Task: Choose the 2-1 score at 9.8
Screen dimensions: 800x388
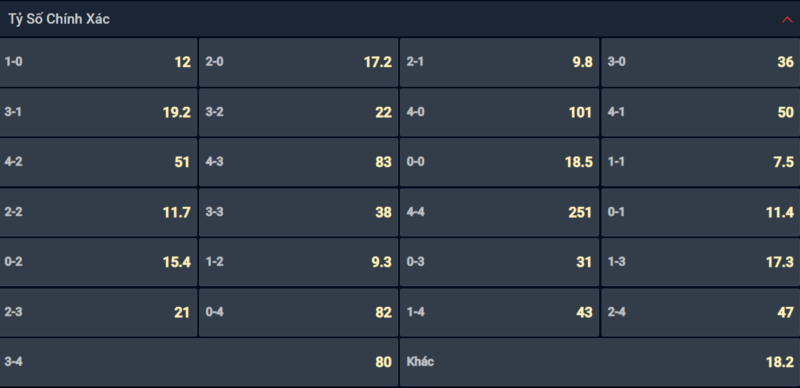Action: pos(499,62)
